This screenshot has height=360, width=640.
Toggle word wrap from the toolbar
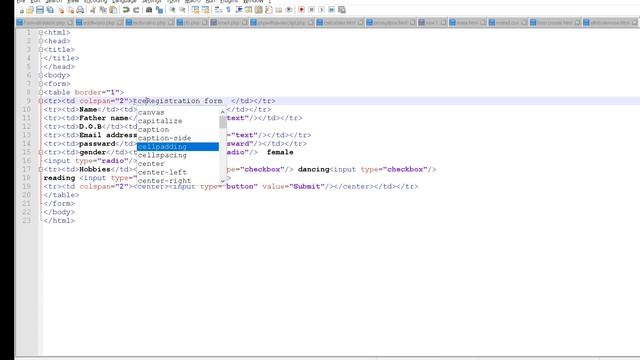pyautogui.click(x=218, y=10)
